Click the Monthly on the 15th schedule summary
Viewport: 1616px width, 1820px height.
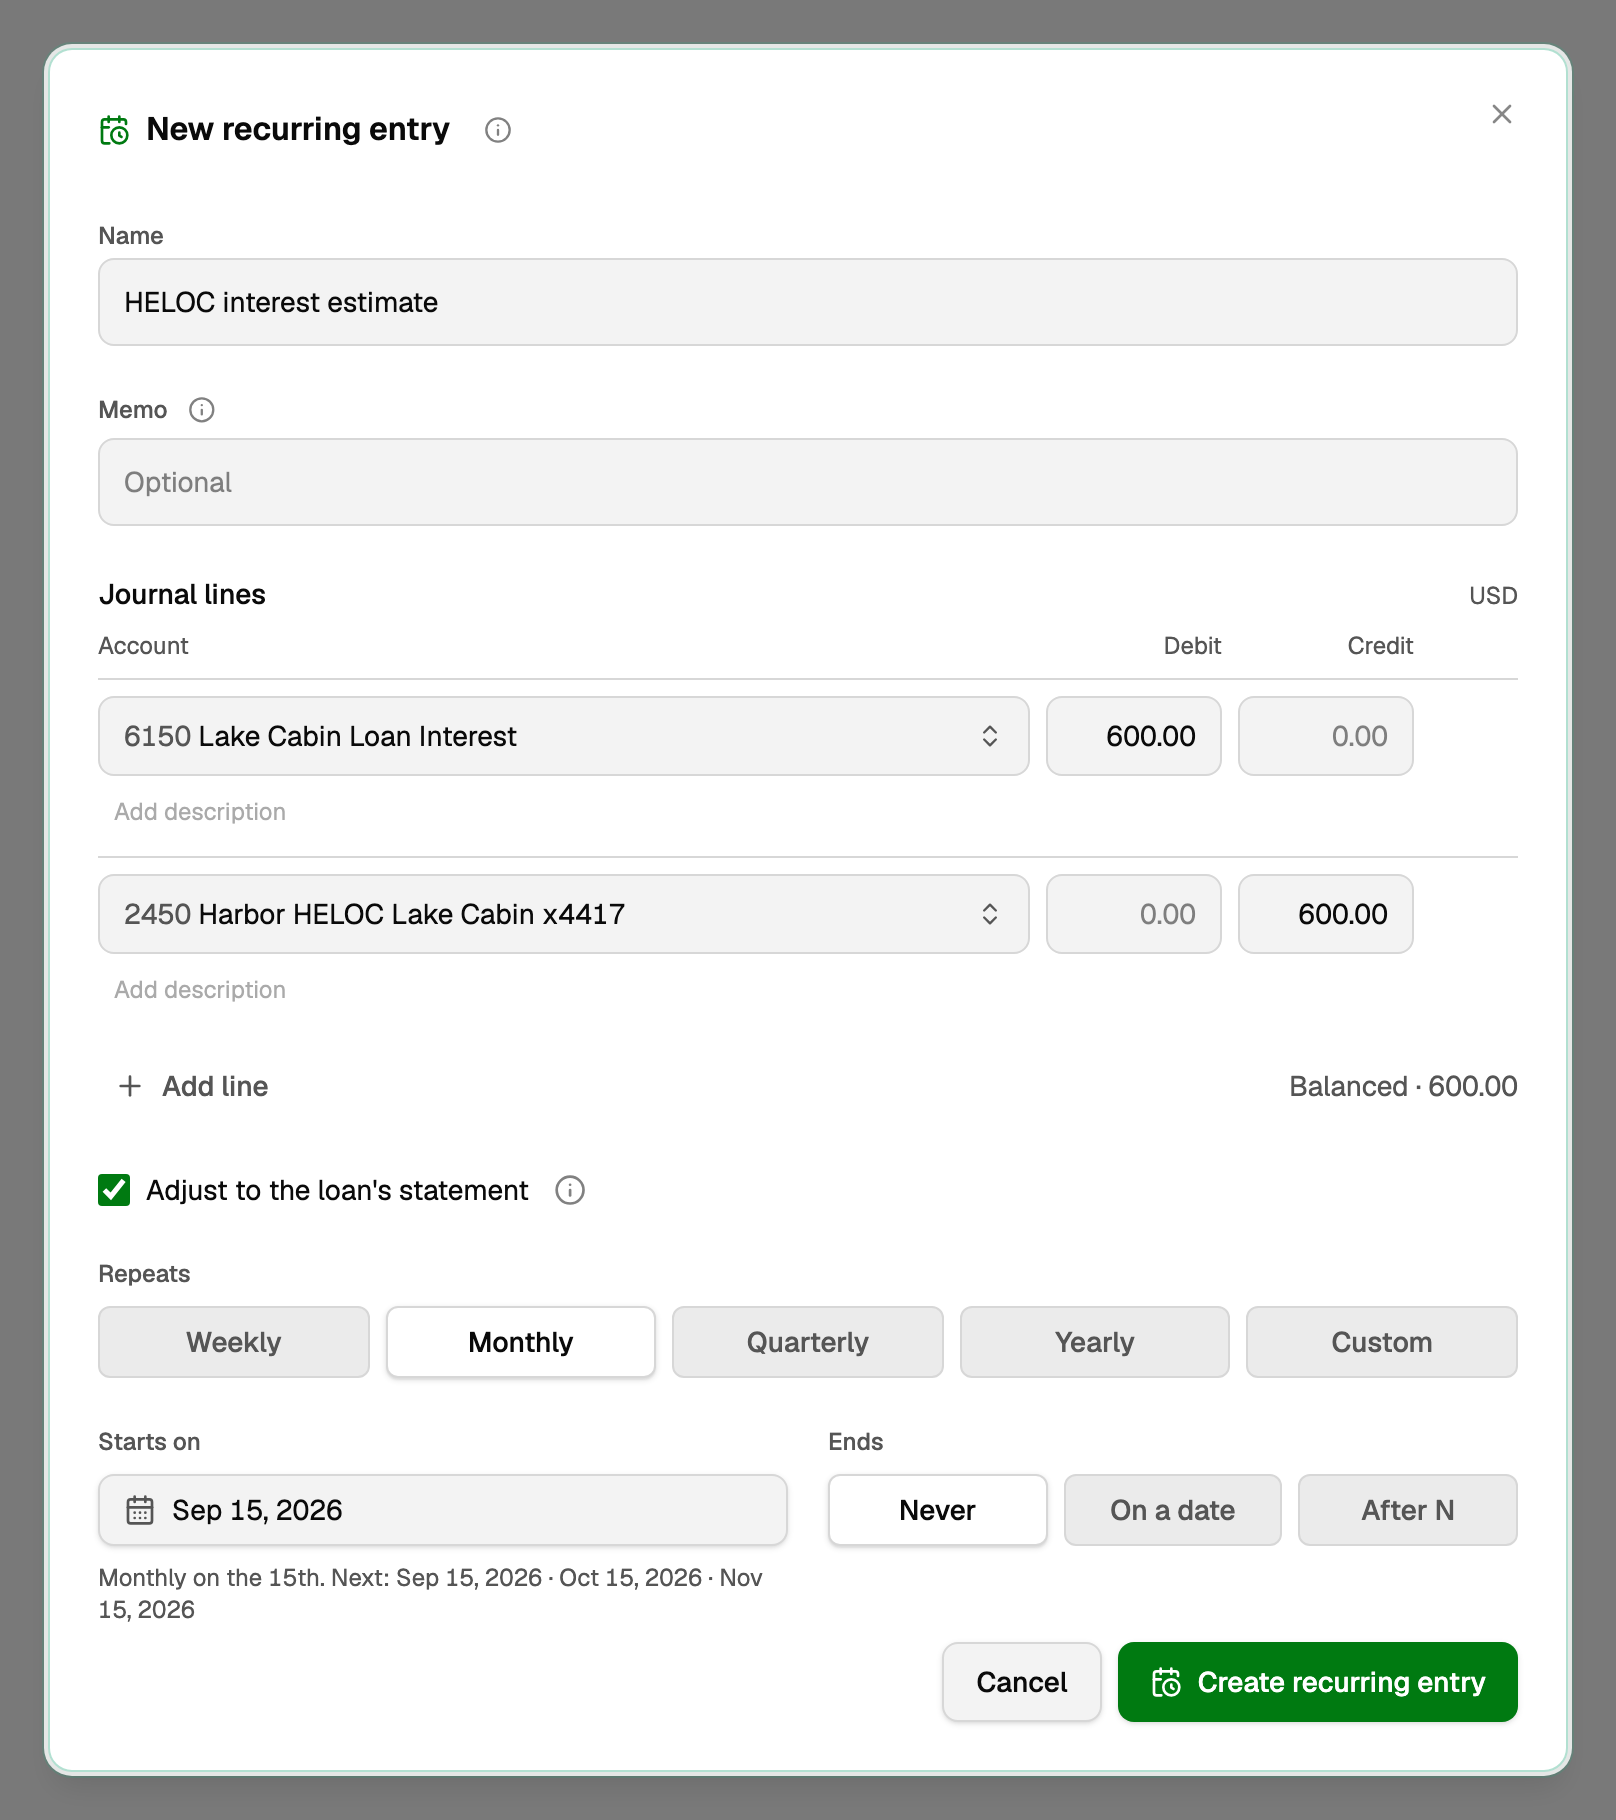(430, 1594)
